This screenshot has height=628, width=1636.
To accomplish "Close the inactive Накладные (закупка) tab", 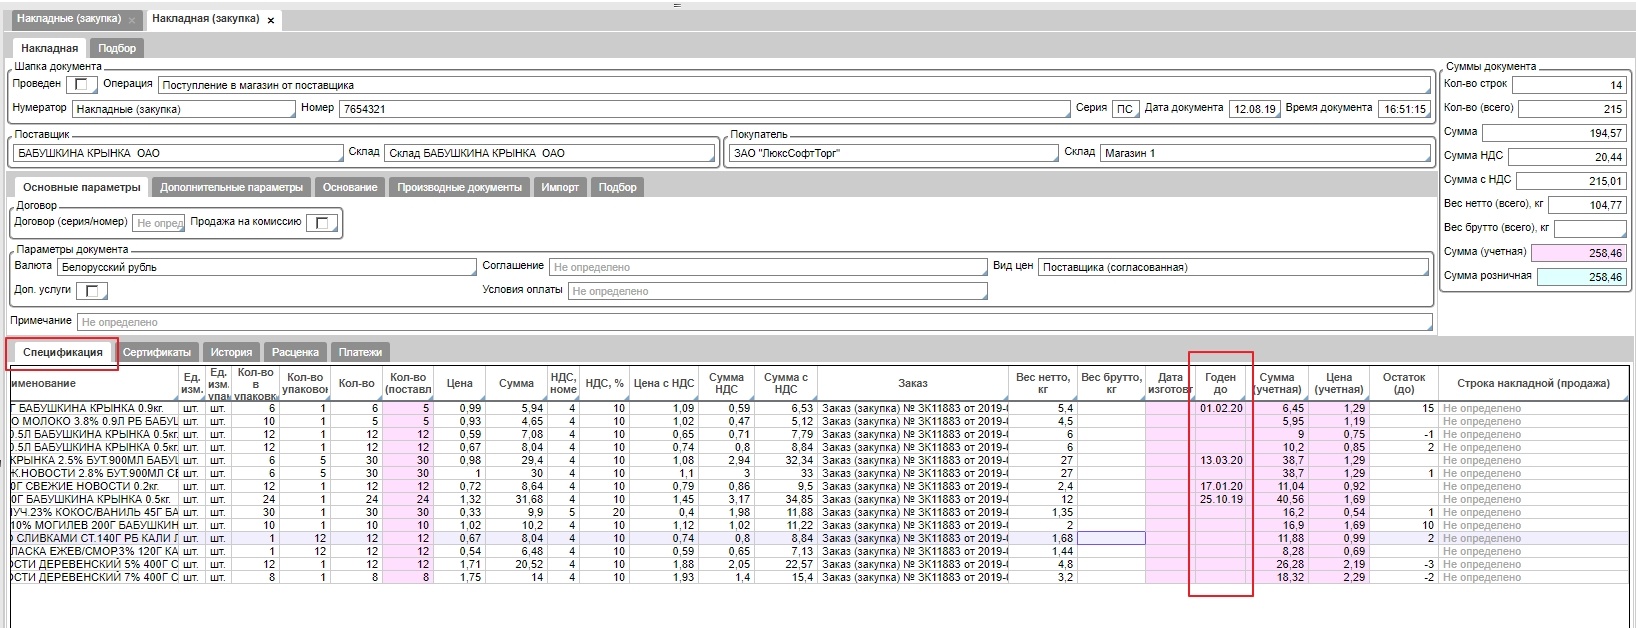I will (132, 20).
